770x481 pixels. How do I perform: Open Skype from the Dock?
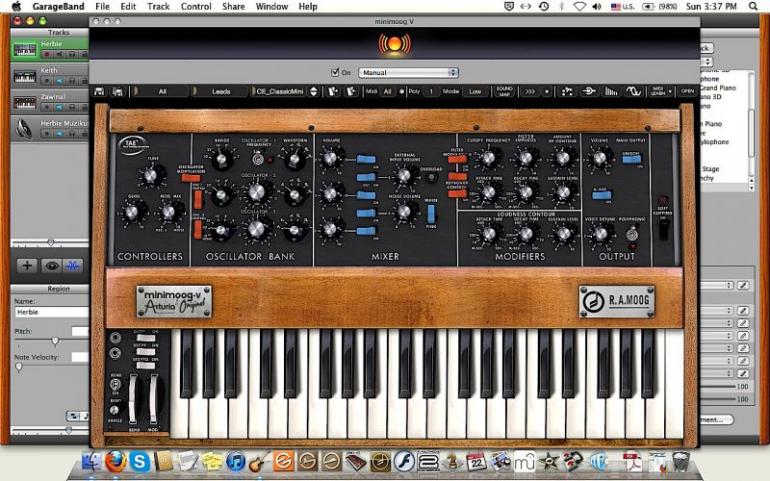point(139,462)
